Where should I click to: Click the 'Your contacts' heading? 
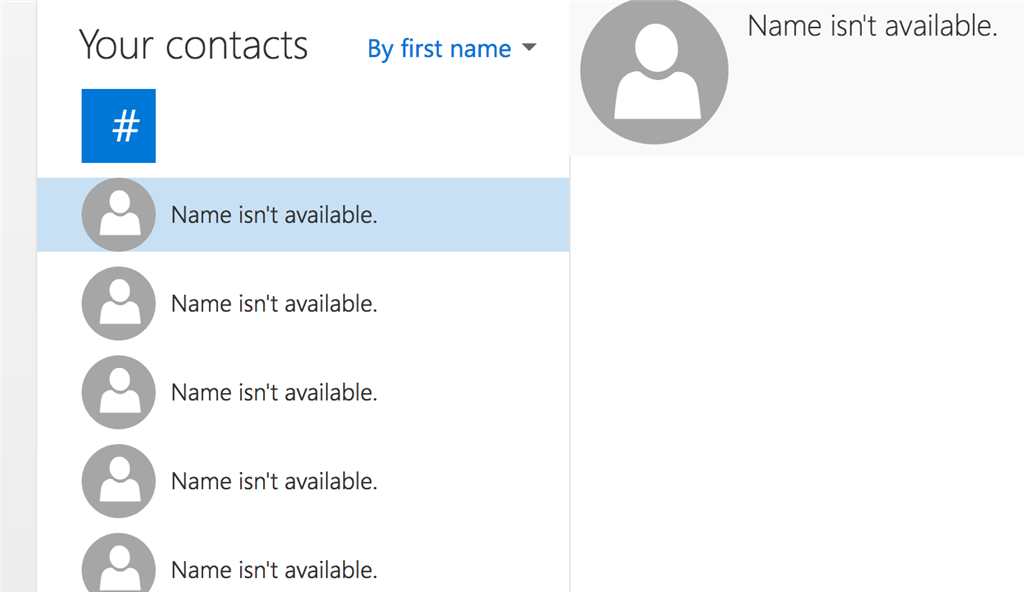(193, 46)
